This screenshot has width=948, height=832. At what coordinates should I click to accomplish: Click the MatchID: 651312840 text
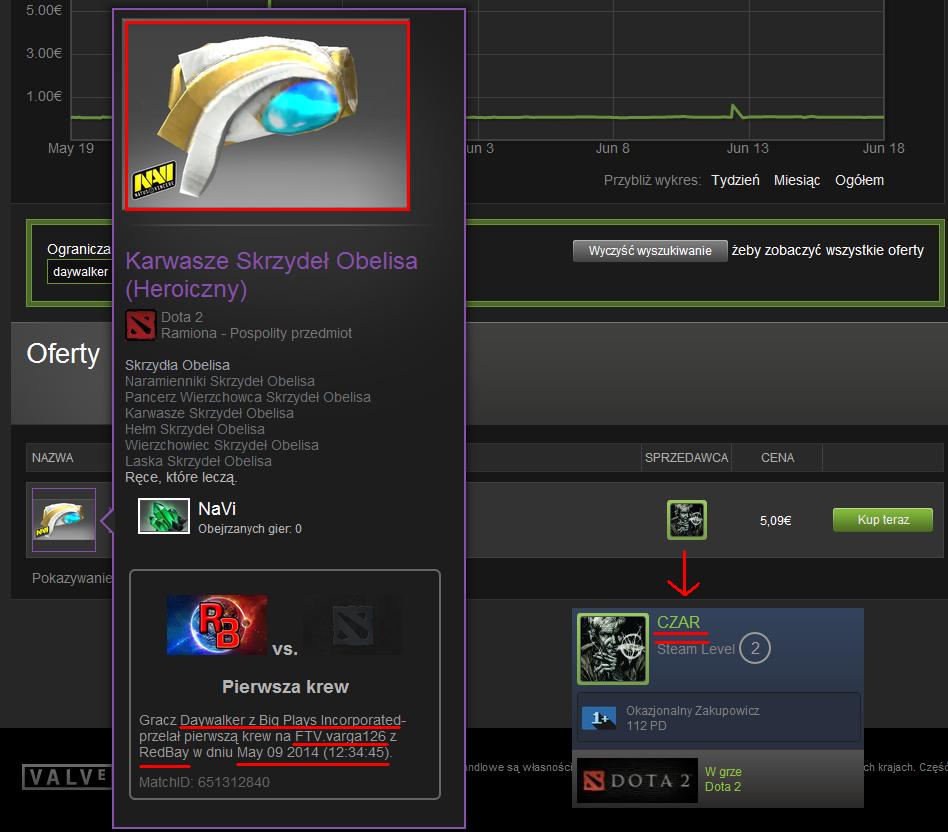coord(204,782)
